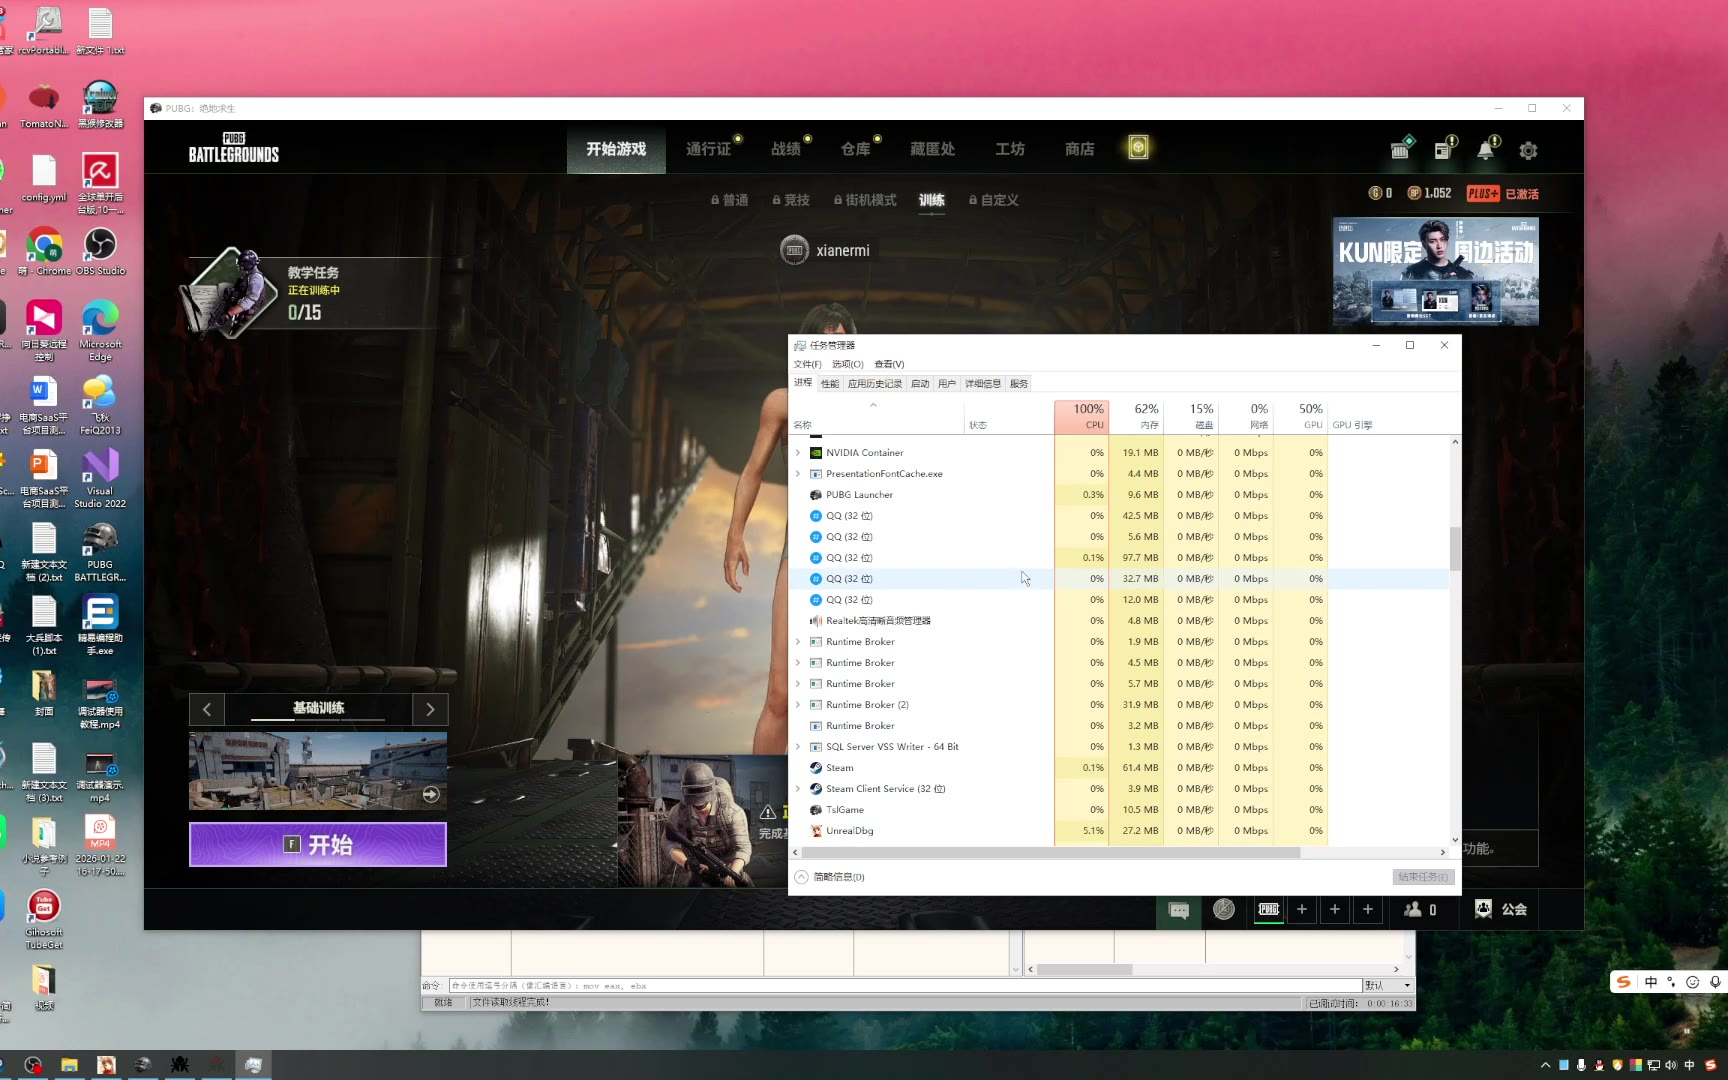
Task: Toggle the radar icon in bottom bar
Action: pyautogui.click(x=1224, y=909)
